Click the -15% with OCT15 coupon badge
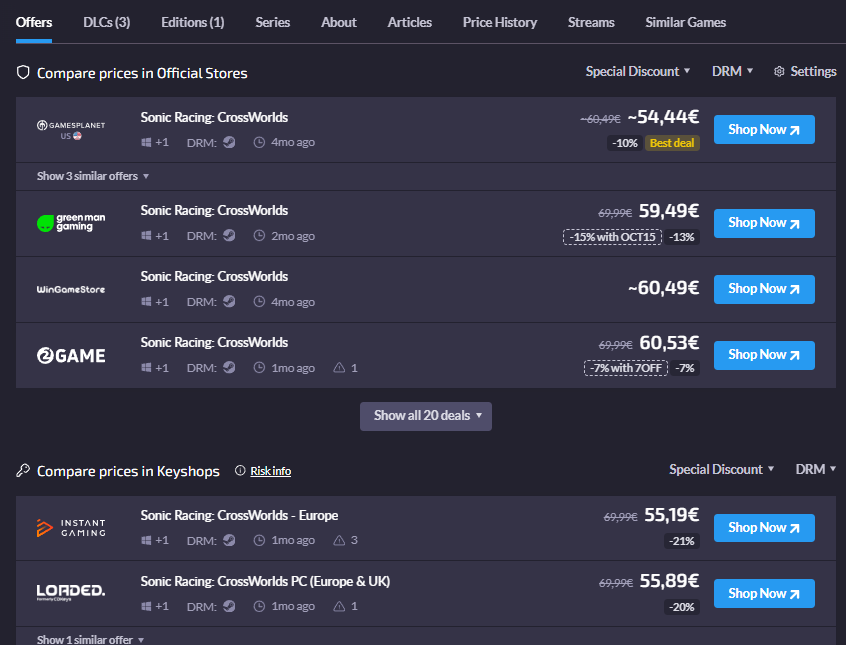This screenshot has height=645, width=846. (x=612, y=237)
